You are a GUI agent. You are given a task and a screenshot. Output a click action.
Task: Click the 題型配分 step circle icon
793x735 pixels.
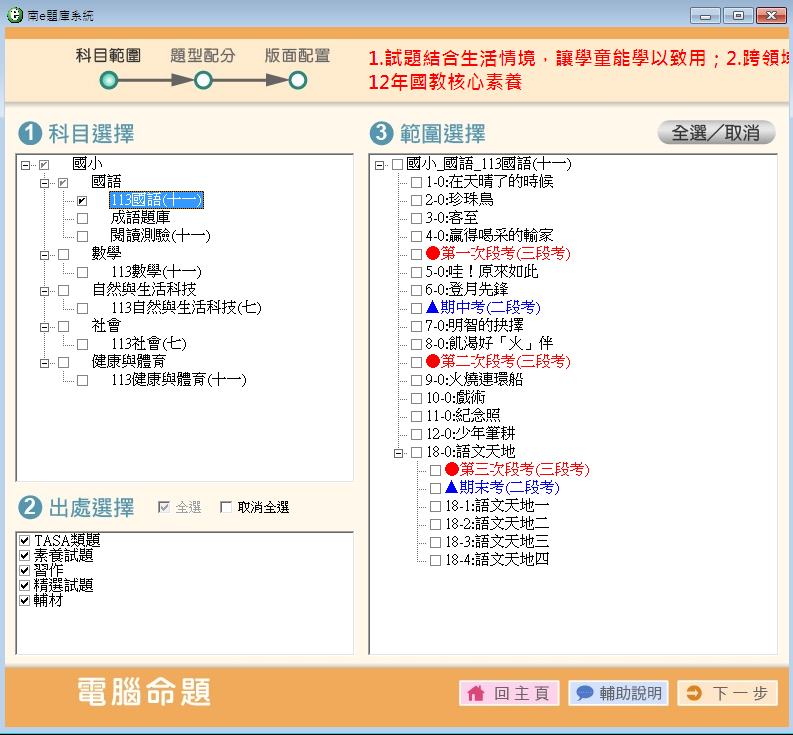(203, 80)
